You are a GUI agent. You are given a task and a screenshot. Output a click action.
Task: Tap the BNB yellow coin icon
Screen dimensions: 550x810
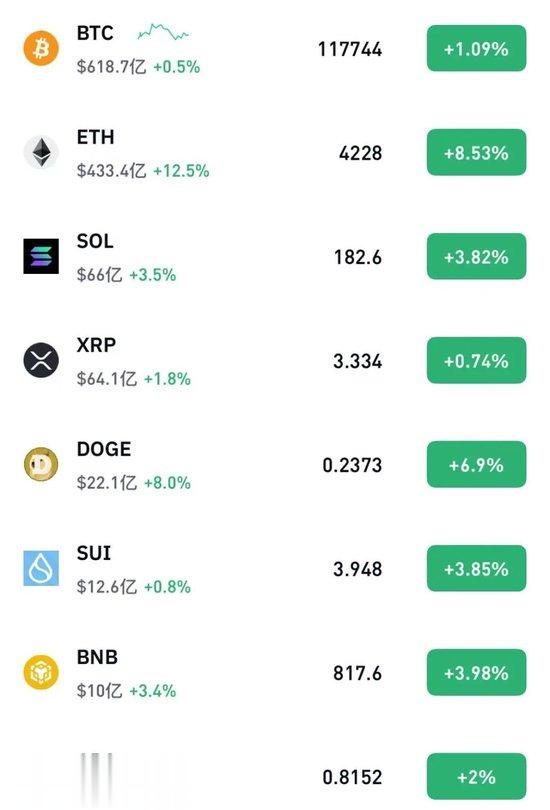[x=41, y=672]
